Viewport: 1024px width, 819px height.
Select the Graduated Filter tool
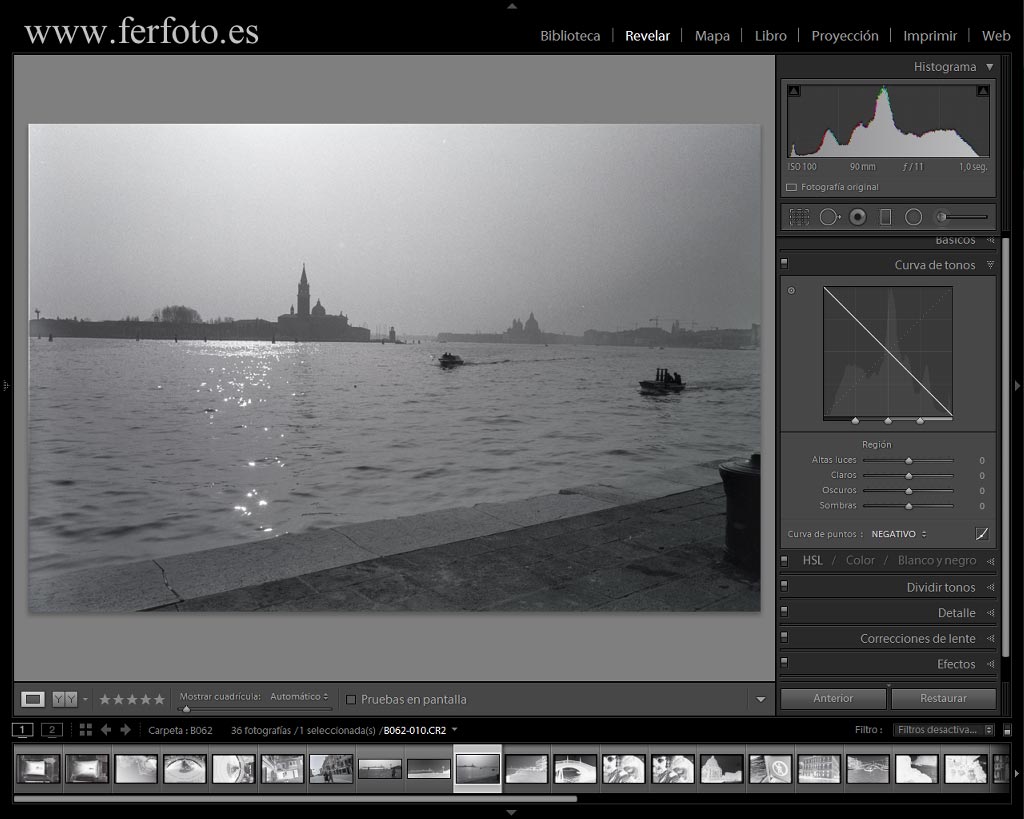[x=886, y=217]
